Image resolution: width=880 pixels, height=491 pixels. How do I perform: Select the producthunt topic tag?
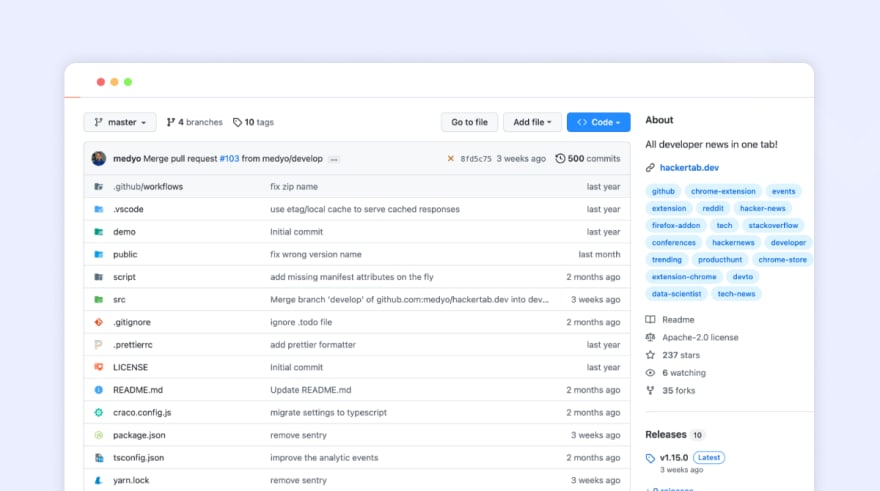pyautogui.click(x=720, y=260)
